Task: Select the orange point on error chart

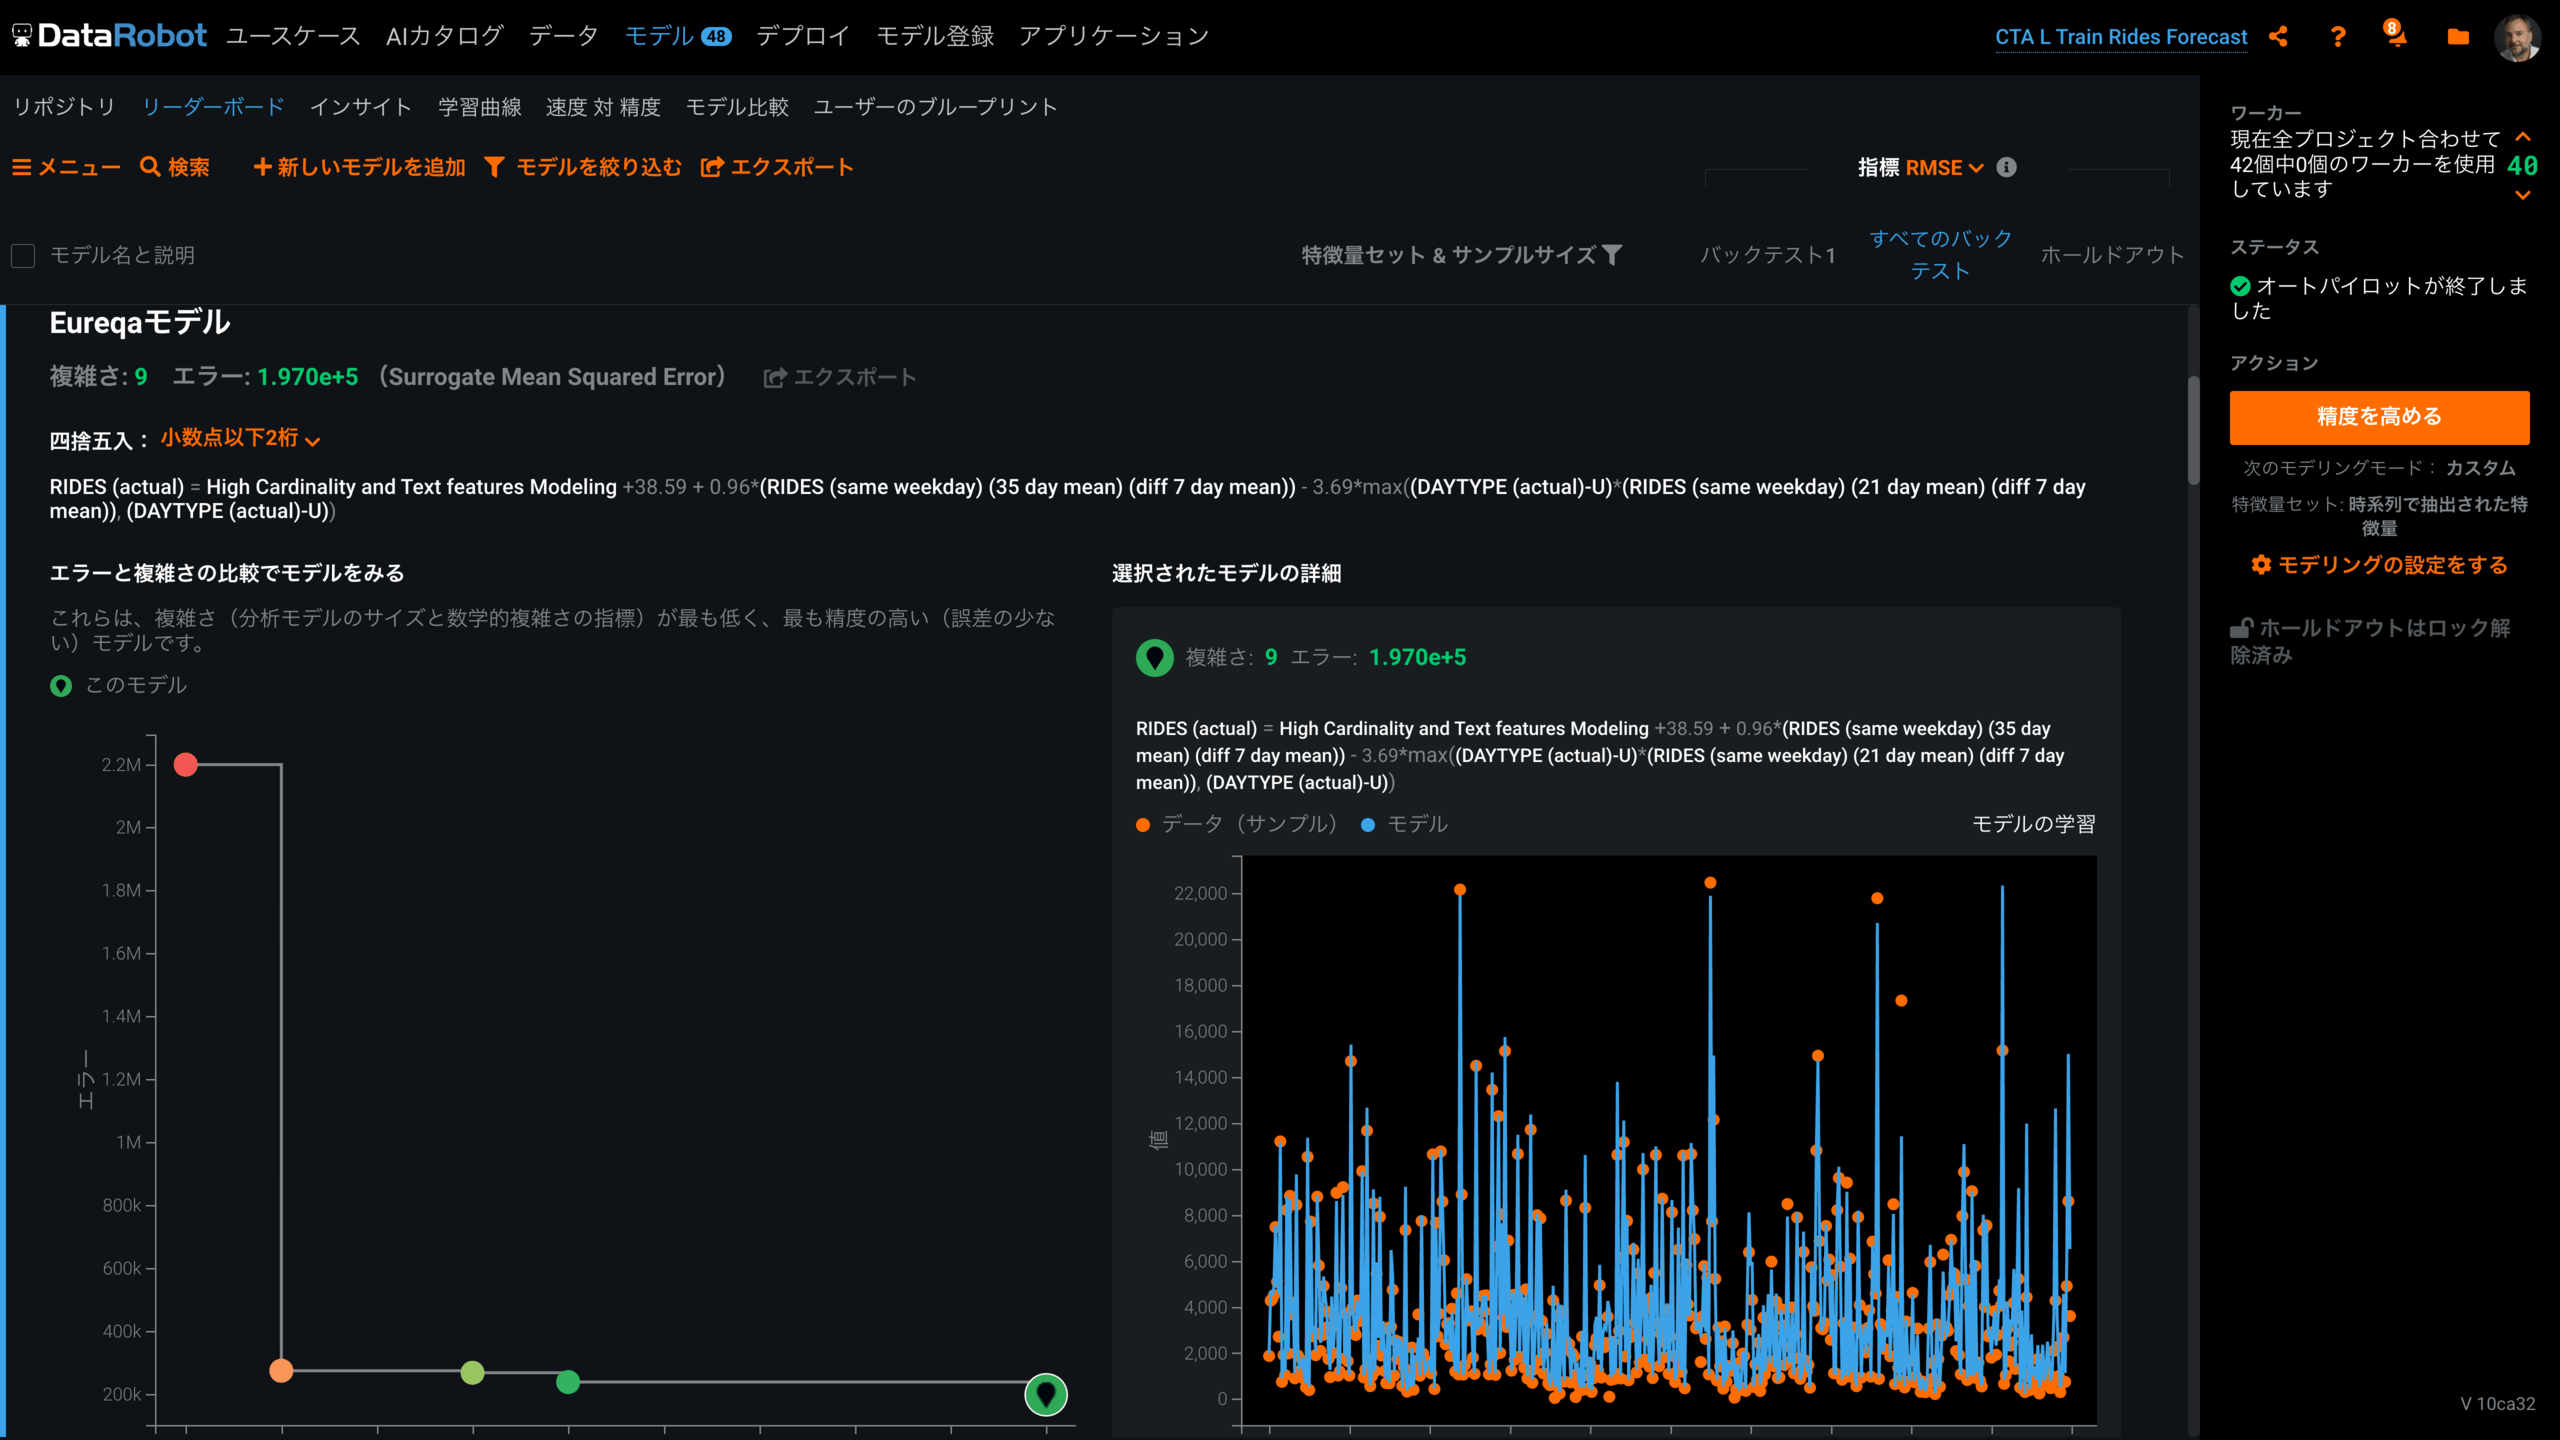Action: (281, 1371)
